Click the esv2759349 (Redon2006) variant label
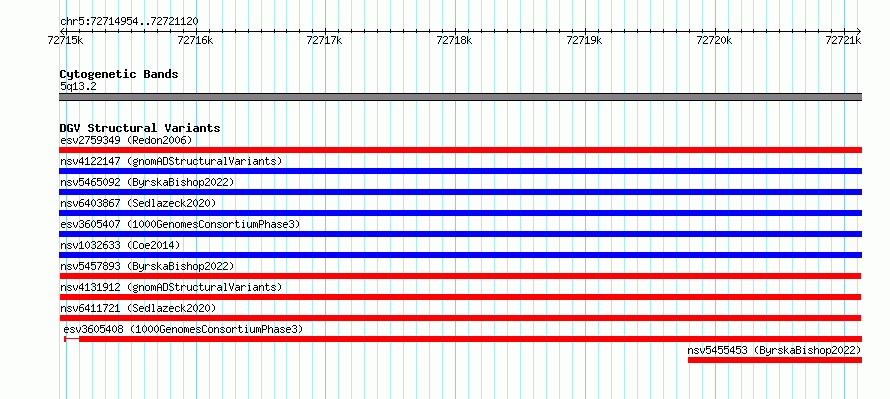The image size is (890, 399). click(x=126, y=140)
